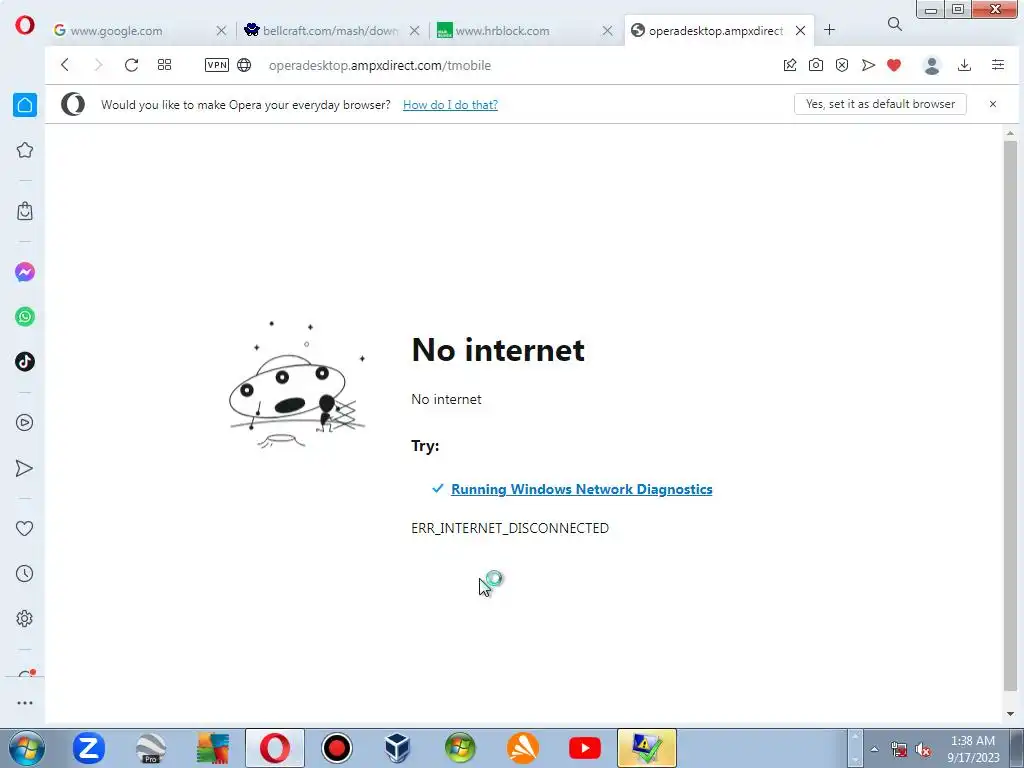Open sidebar Settings gear icon

(x=25, y=618)
